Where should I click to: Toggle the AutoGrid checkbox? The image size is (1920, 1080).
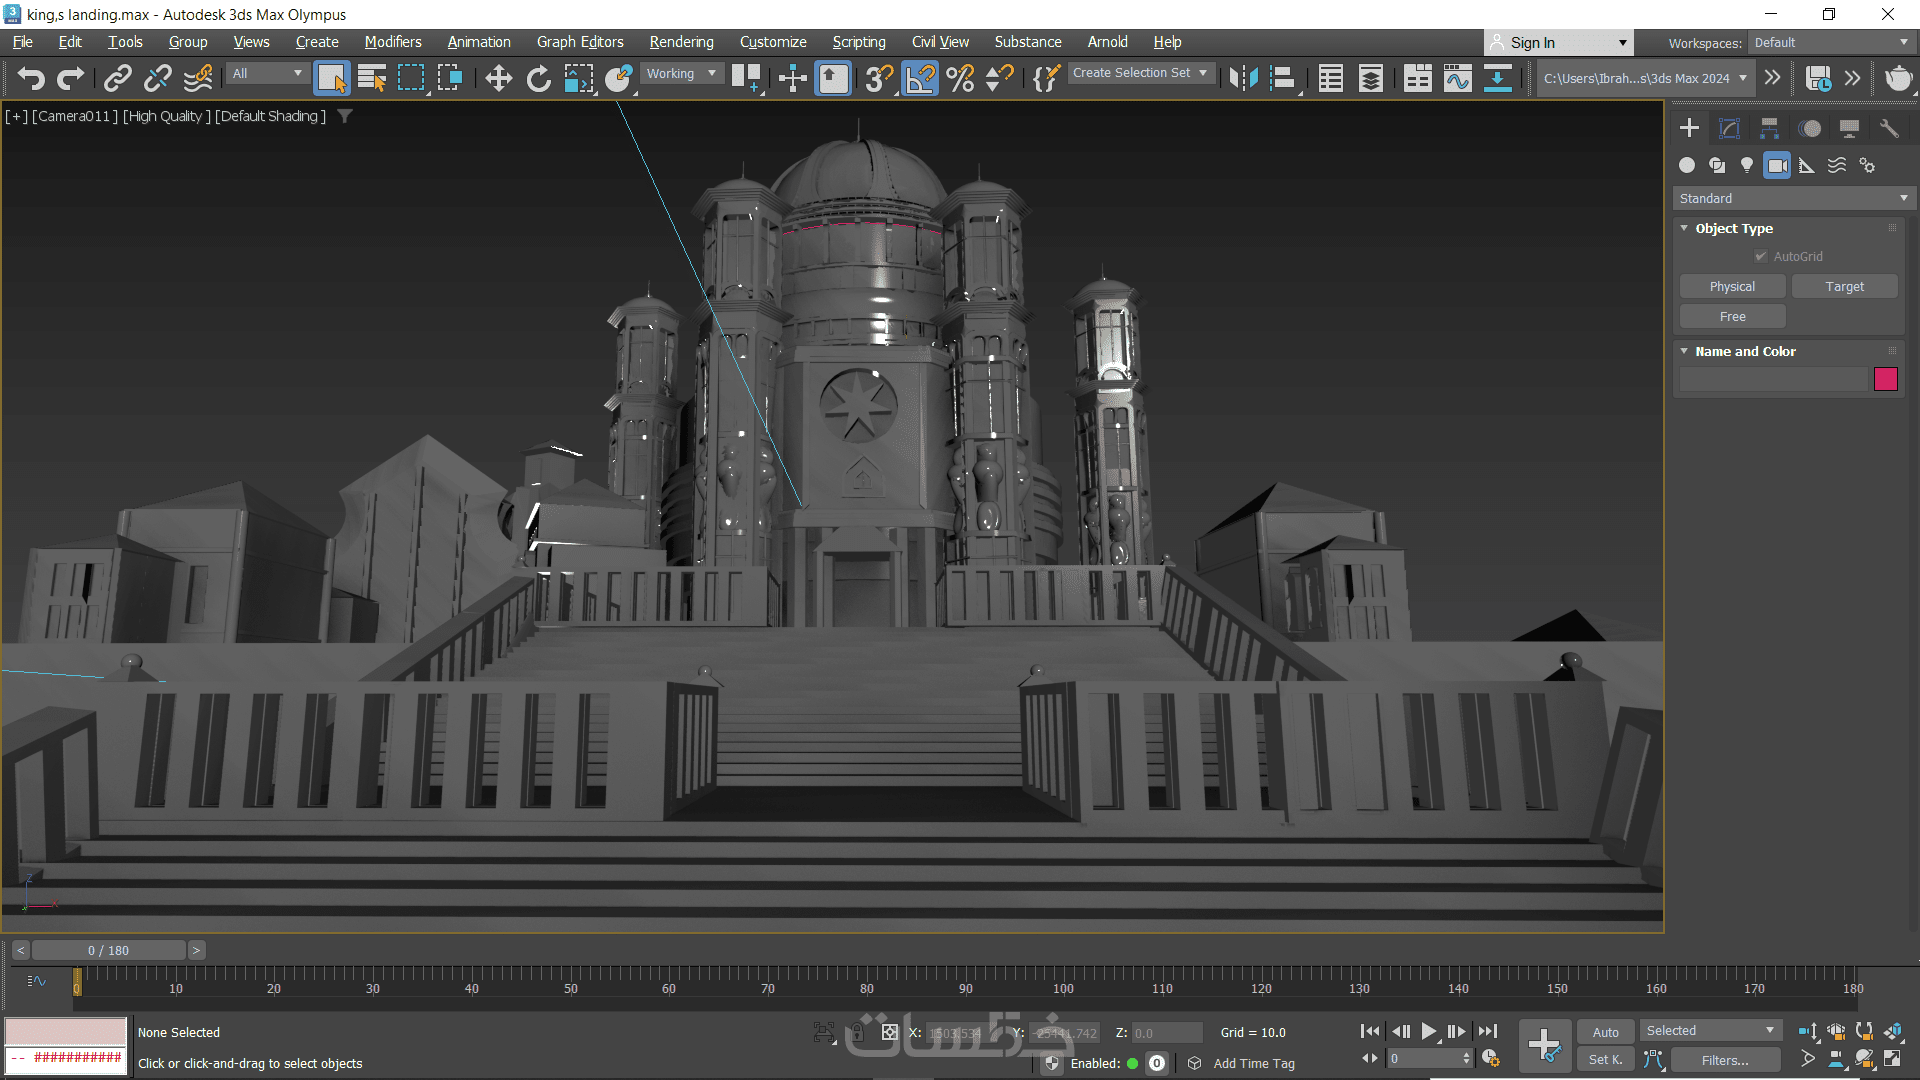point(1761,256)
